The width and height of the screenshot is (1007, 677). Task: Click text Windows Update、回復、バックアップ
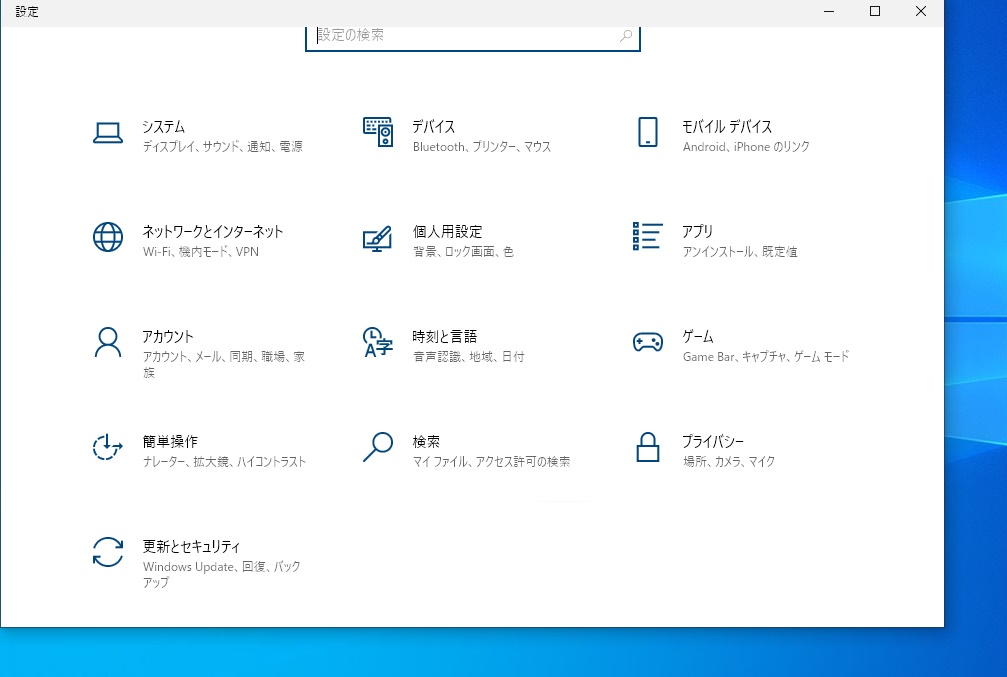(222, 574)
